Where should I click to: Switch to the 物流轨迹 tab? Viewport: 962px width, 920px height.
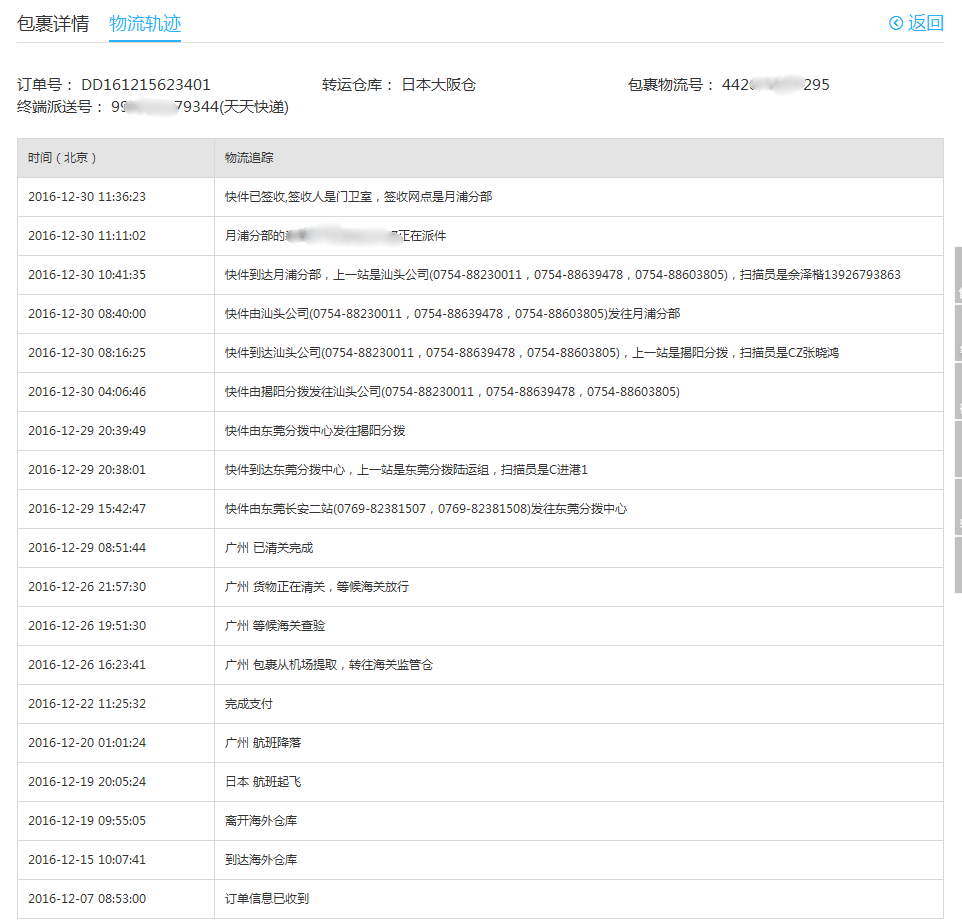click(145, 24)
